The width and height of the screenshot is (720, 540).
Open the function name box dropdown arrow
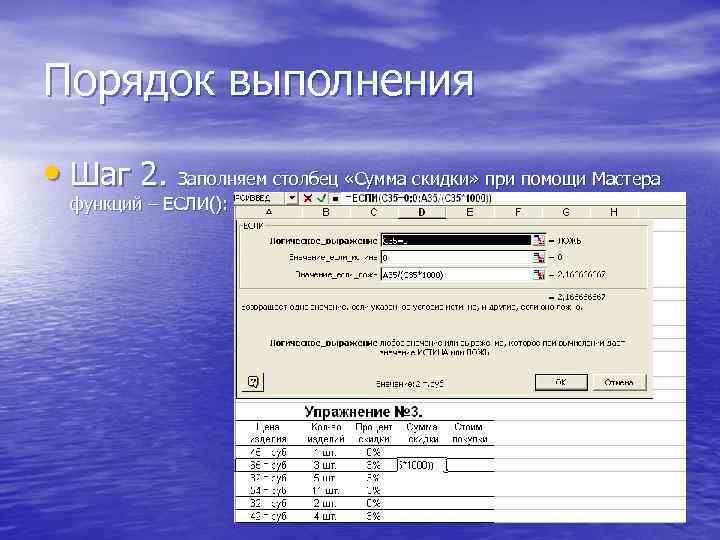click(292, 198)
